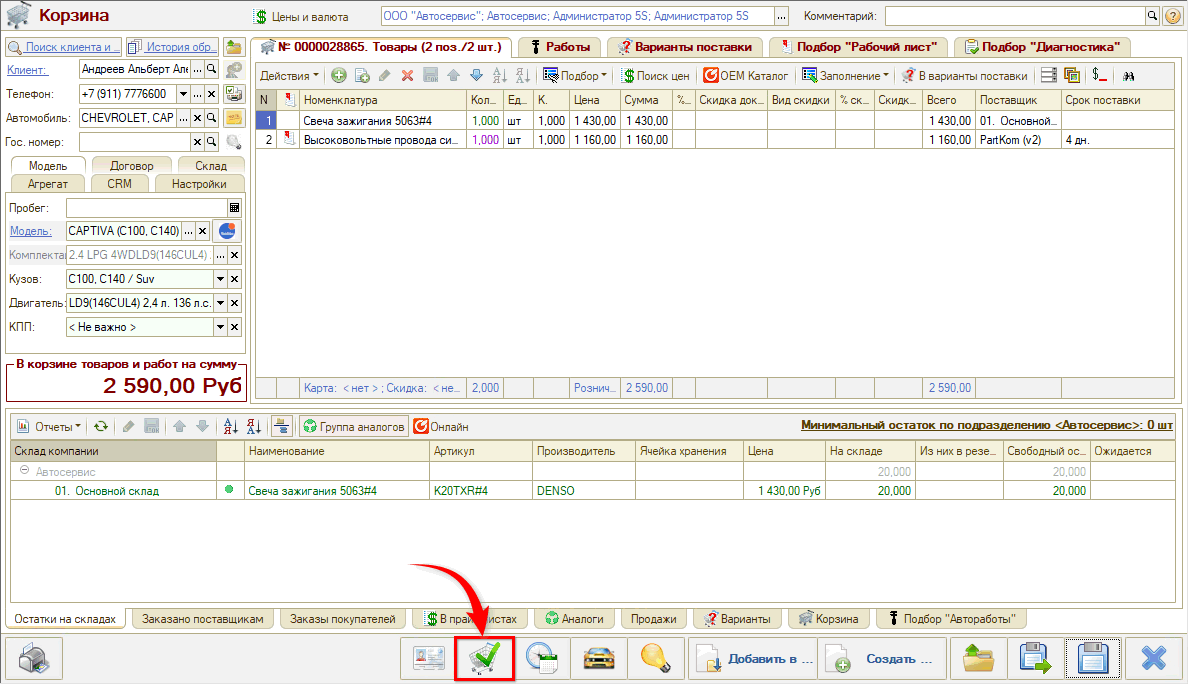Click the light bulb icon
Image resolution: width=1188 pixels, height=684 pixels.
(x=656, y=659)
